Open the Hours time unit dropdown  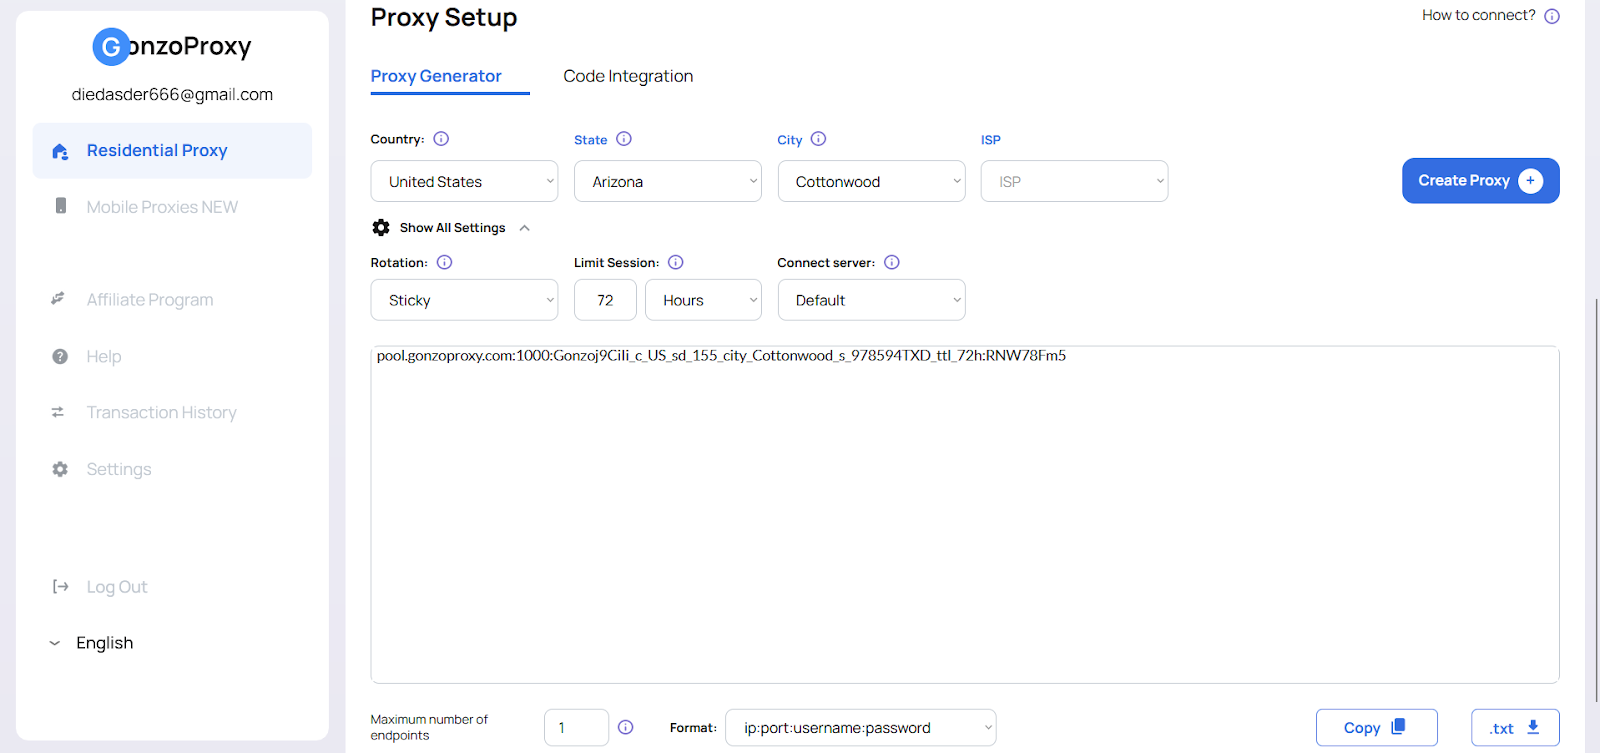click(704, 300)
